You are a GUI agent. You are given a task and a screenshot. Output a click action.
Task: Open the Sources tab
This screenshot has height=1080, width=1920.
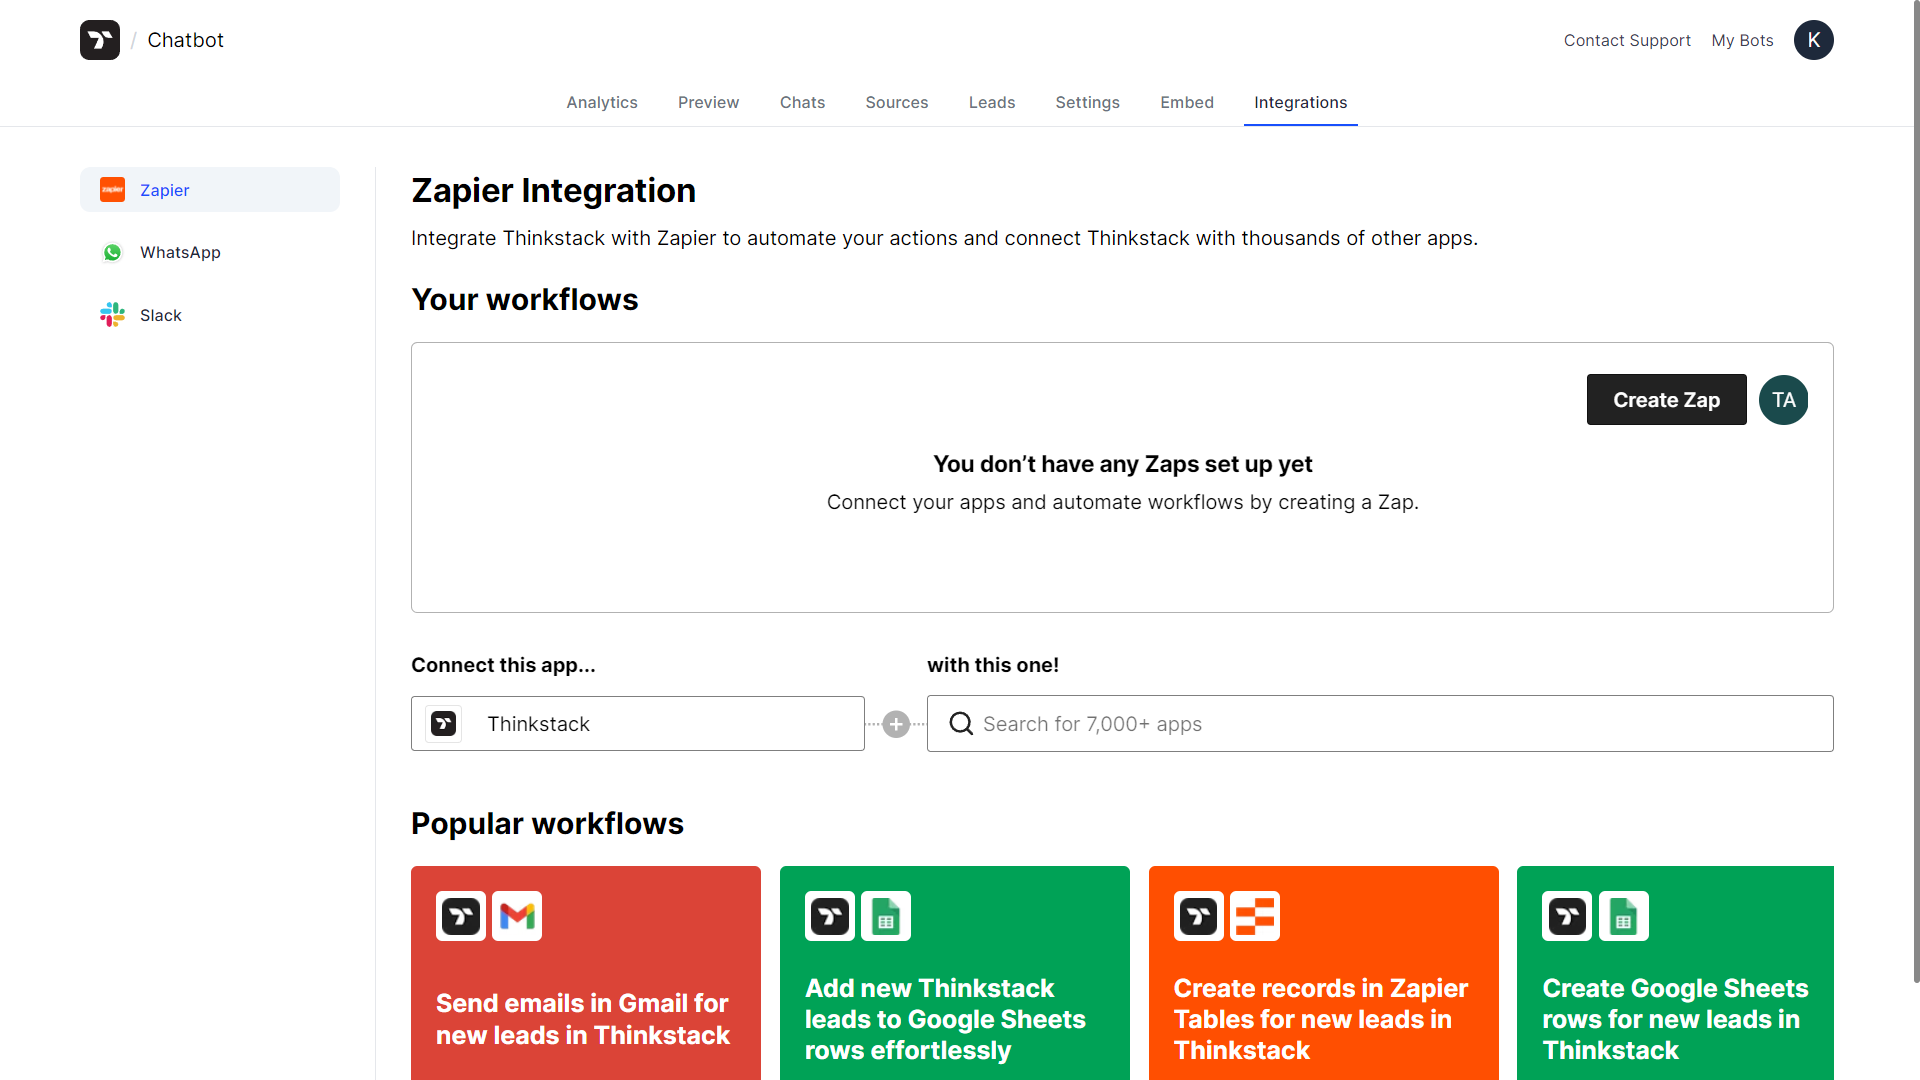[897, 102]
